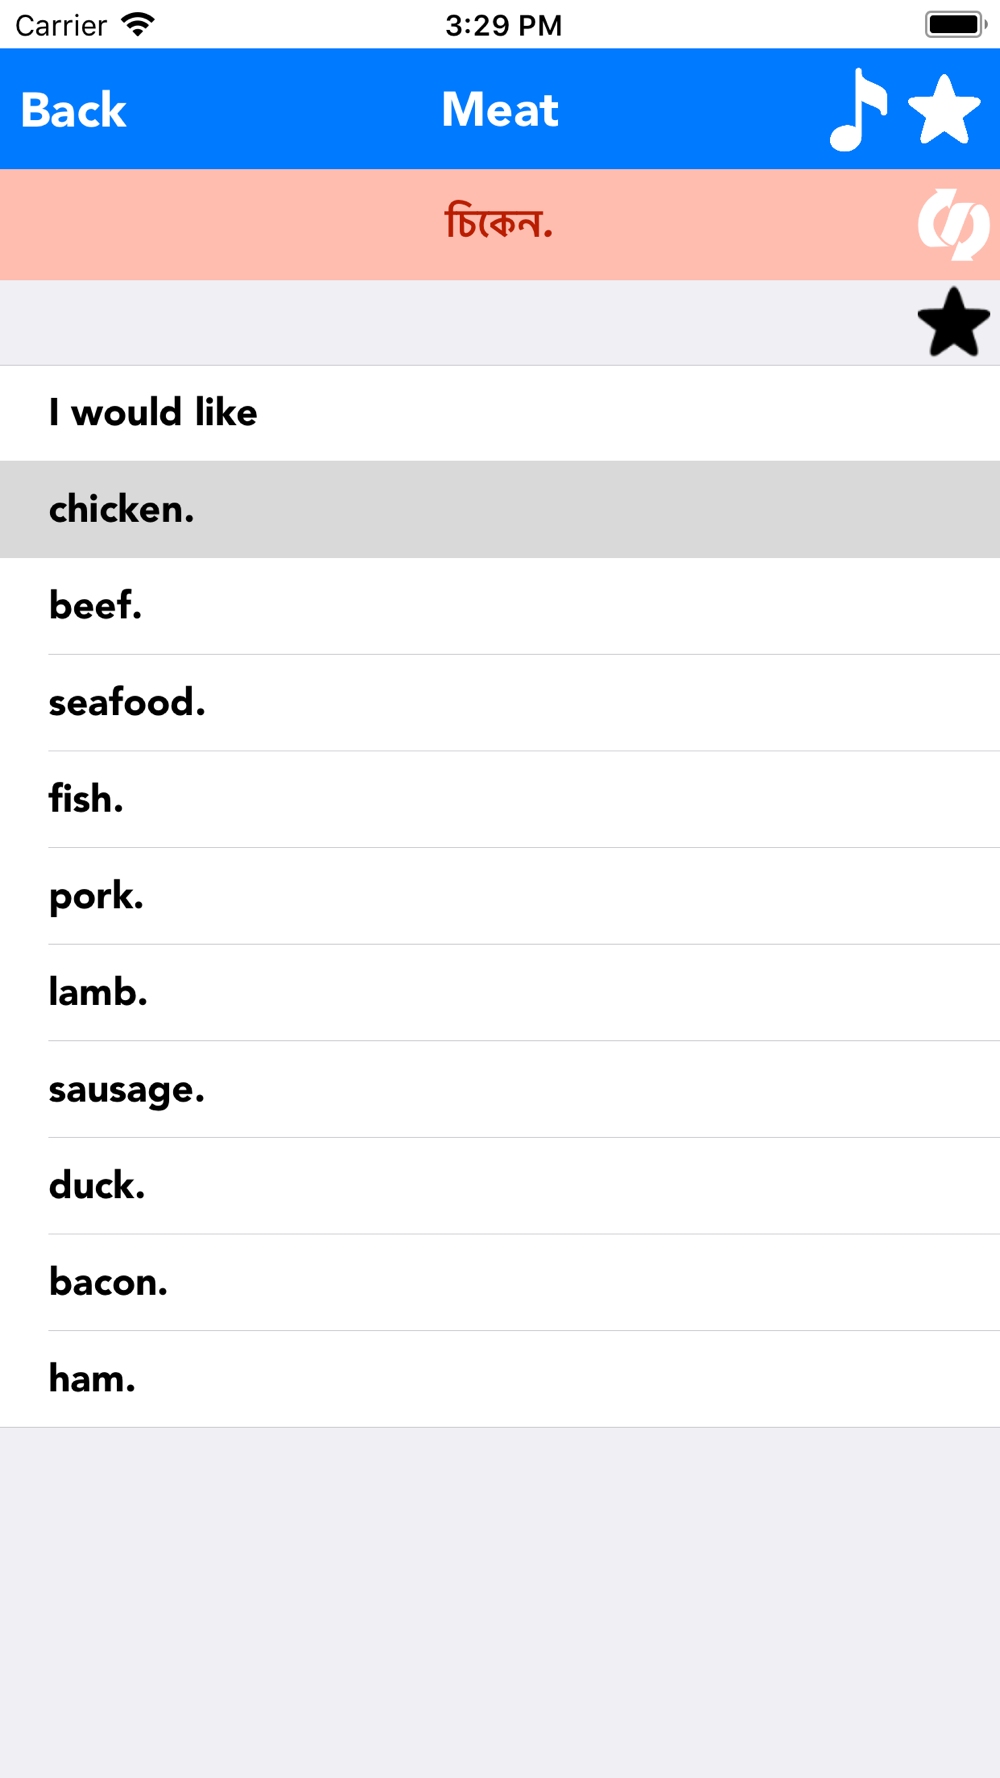The image size is (1000, 1778).
Task: Select the 'chicken.' row
Action: pyautogui.click(x=500, y=509)
